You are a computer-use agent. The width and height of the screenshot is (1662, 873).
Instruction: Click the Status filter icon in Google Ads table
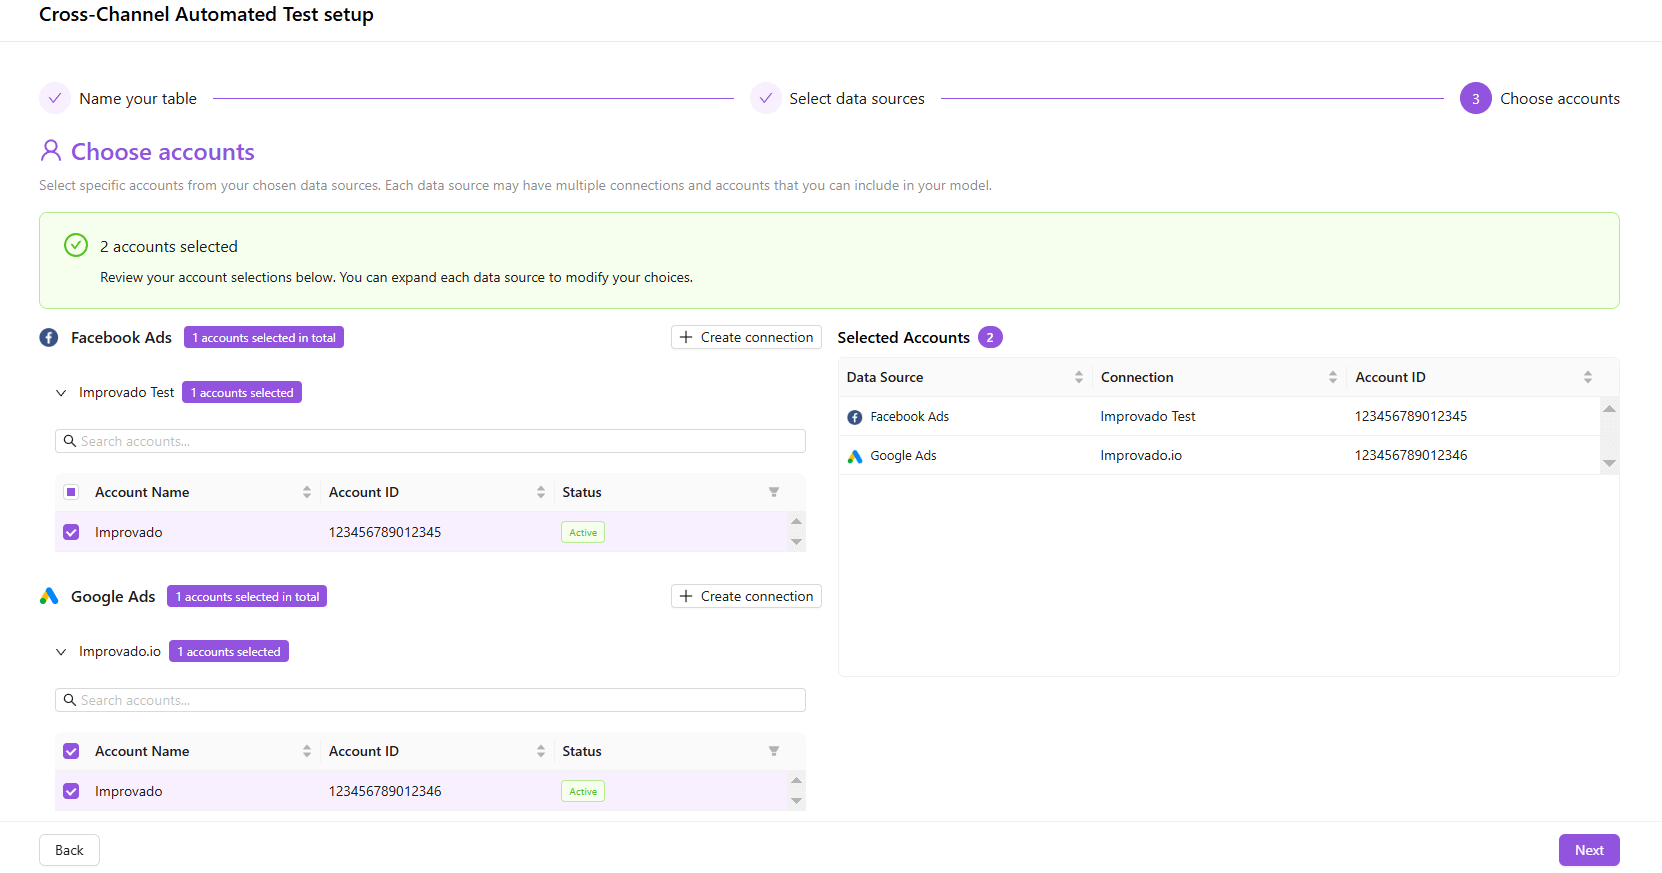(x=773, y=751)
